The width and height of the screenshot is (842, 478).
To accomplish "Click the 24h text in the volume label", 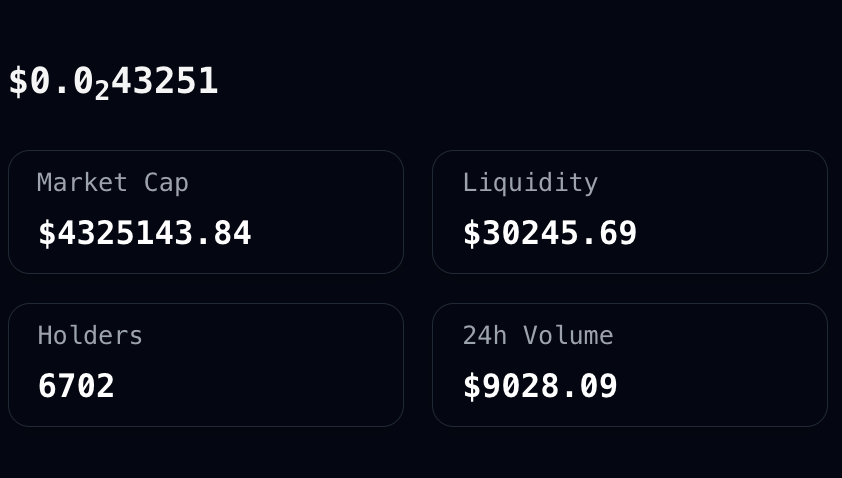I will coord(482,336).
